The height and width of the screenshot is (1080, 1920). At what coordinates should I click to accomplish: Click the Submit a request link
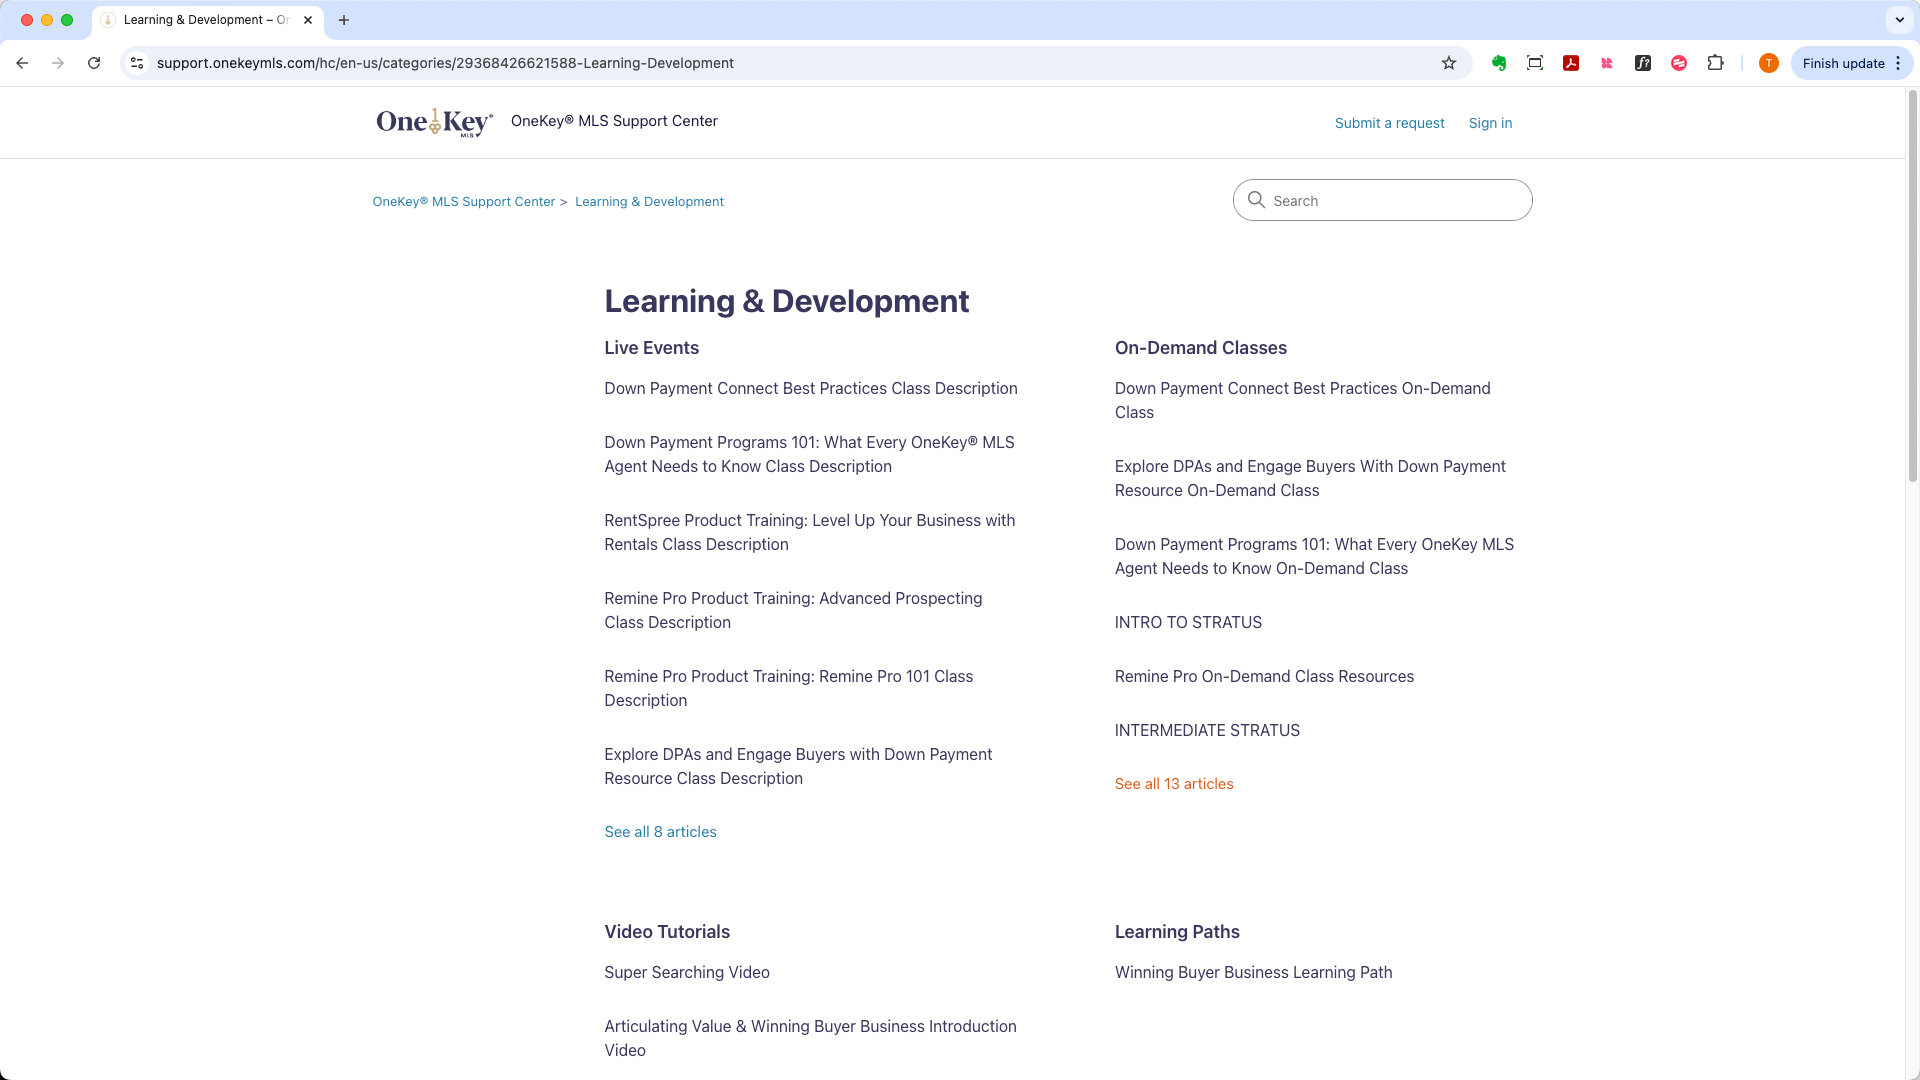[x=1389, y=122]
